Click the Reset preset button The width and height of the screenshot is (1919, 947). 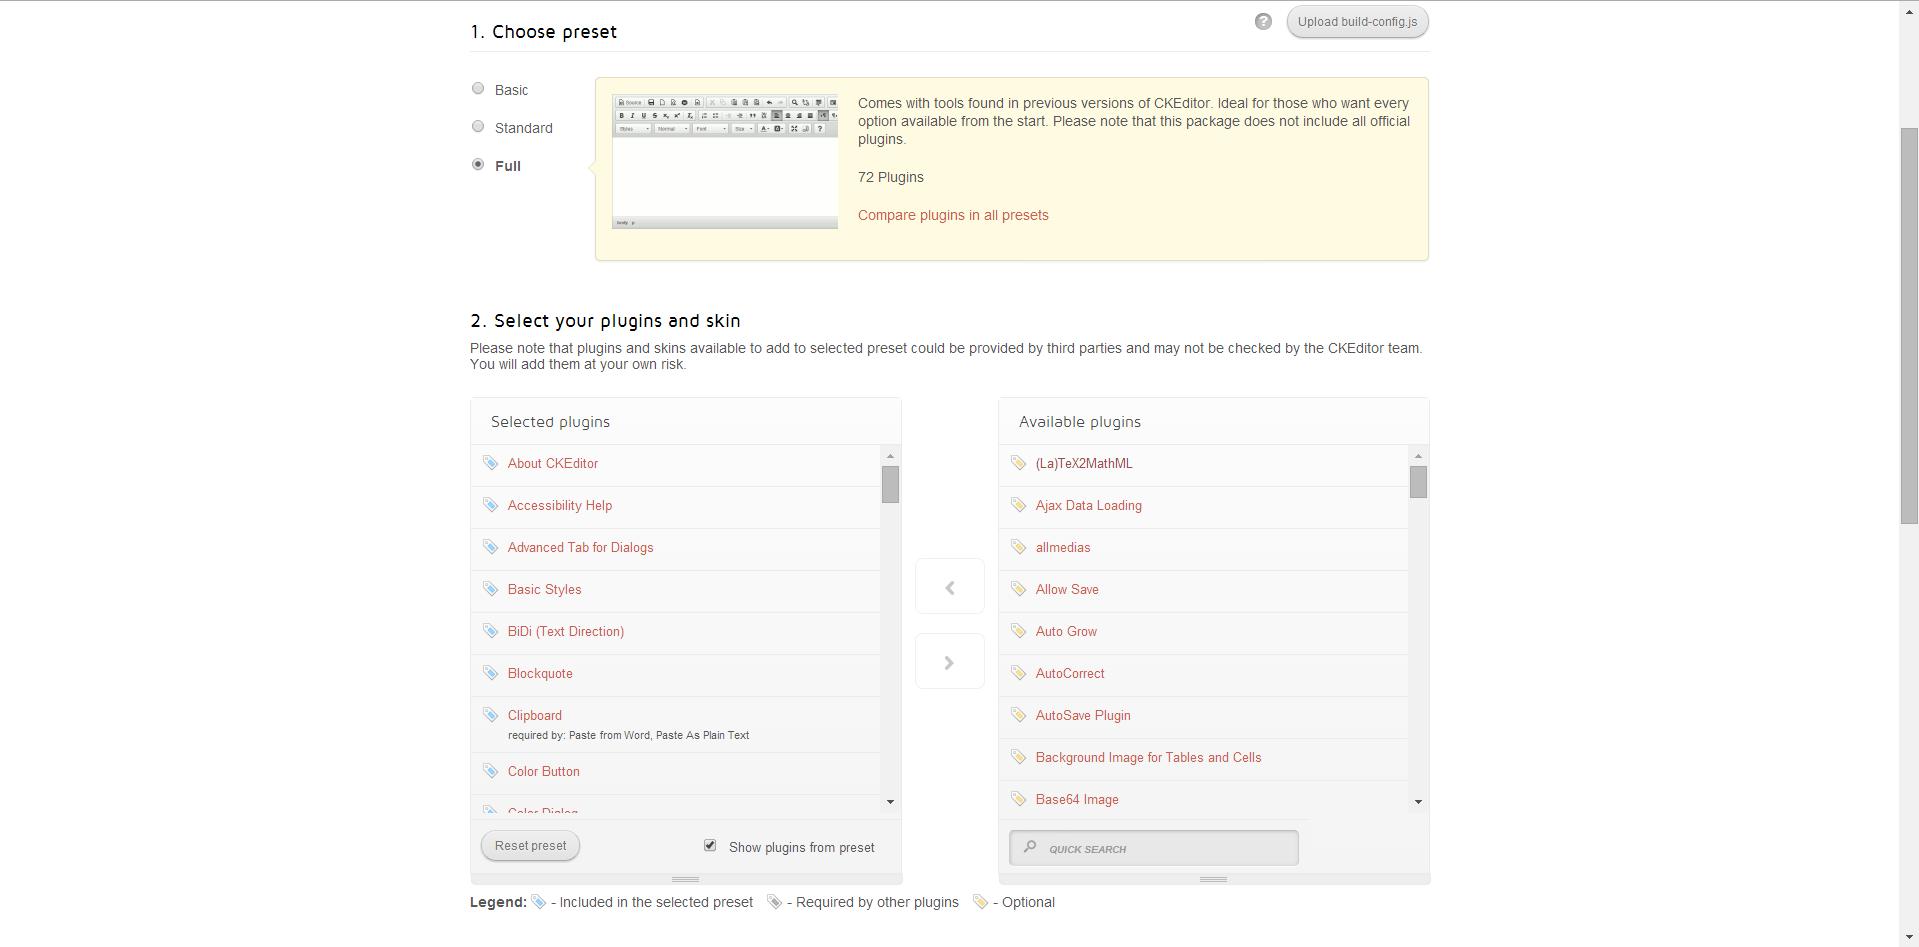point(530,846)
